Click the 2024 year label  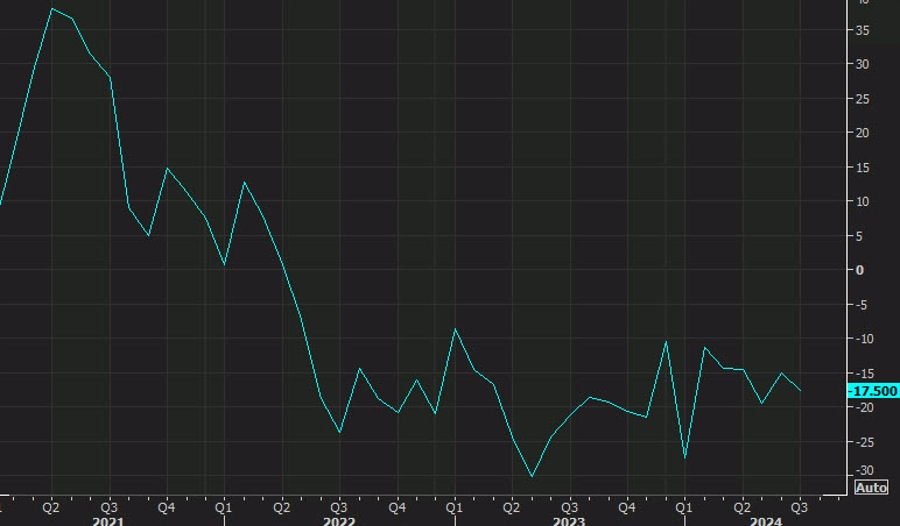pyautogui.click(x=766, y=521)
